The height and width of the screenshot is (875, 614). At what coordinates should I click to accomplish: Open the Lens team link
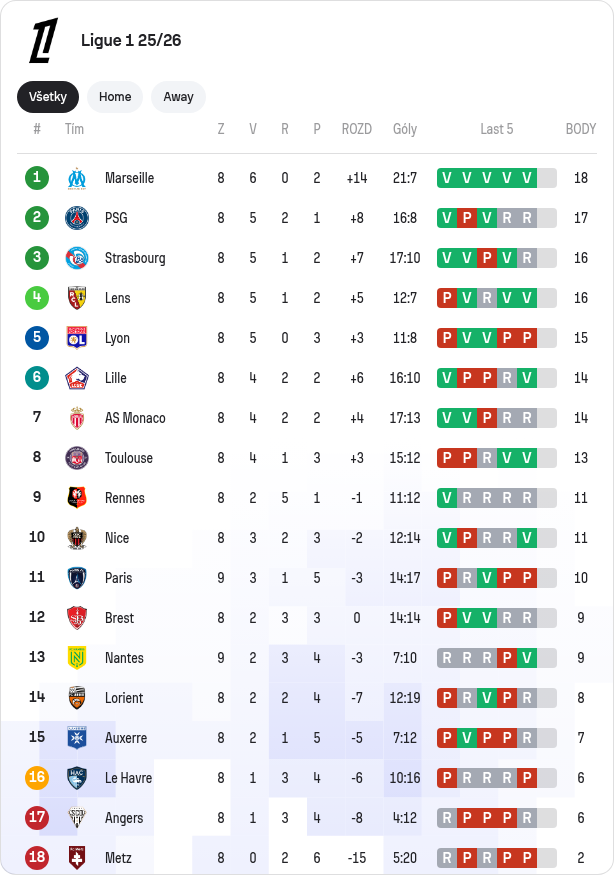117,298
